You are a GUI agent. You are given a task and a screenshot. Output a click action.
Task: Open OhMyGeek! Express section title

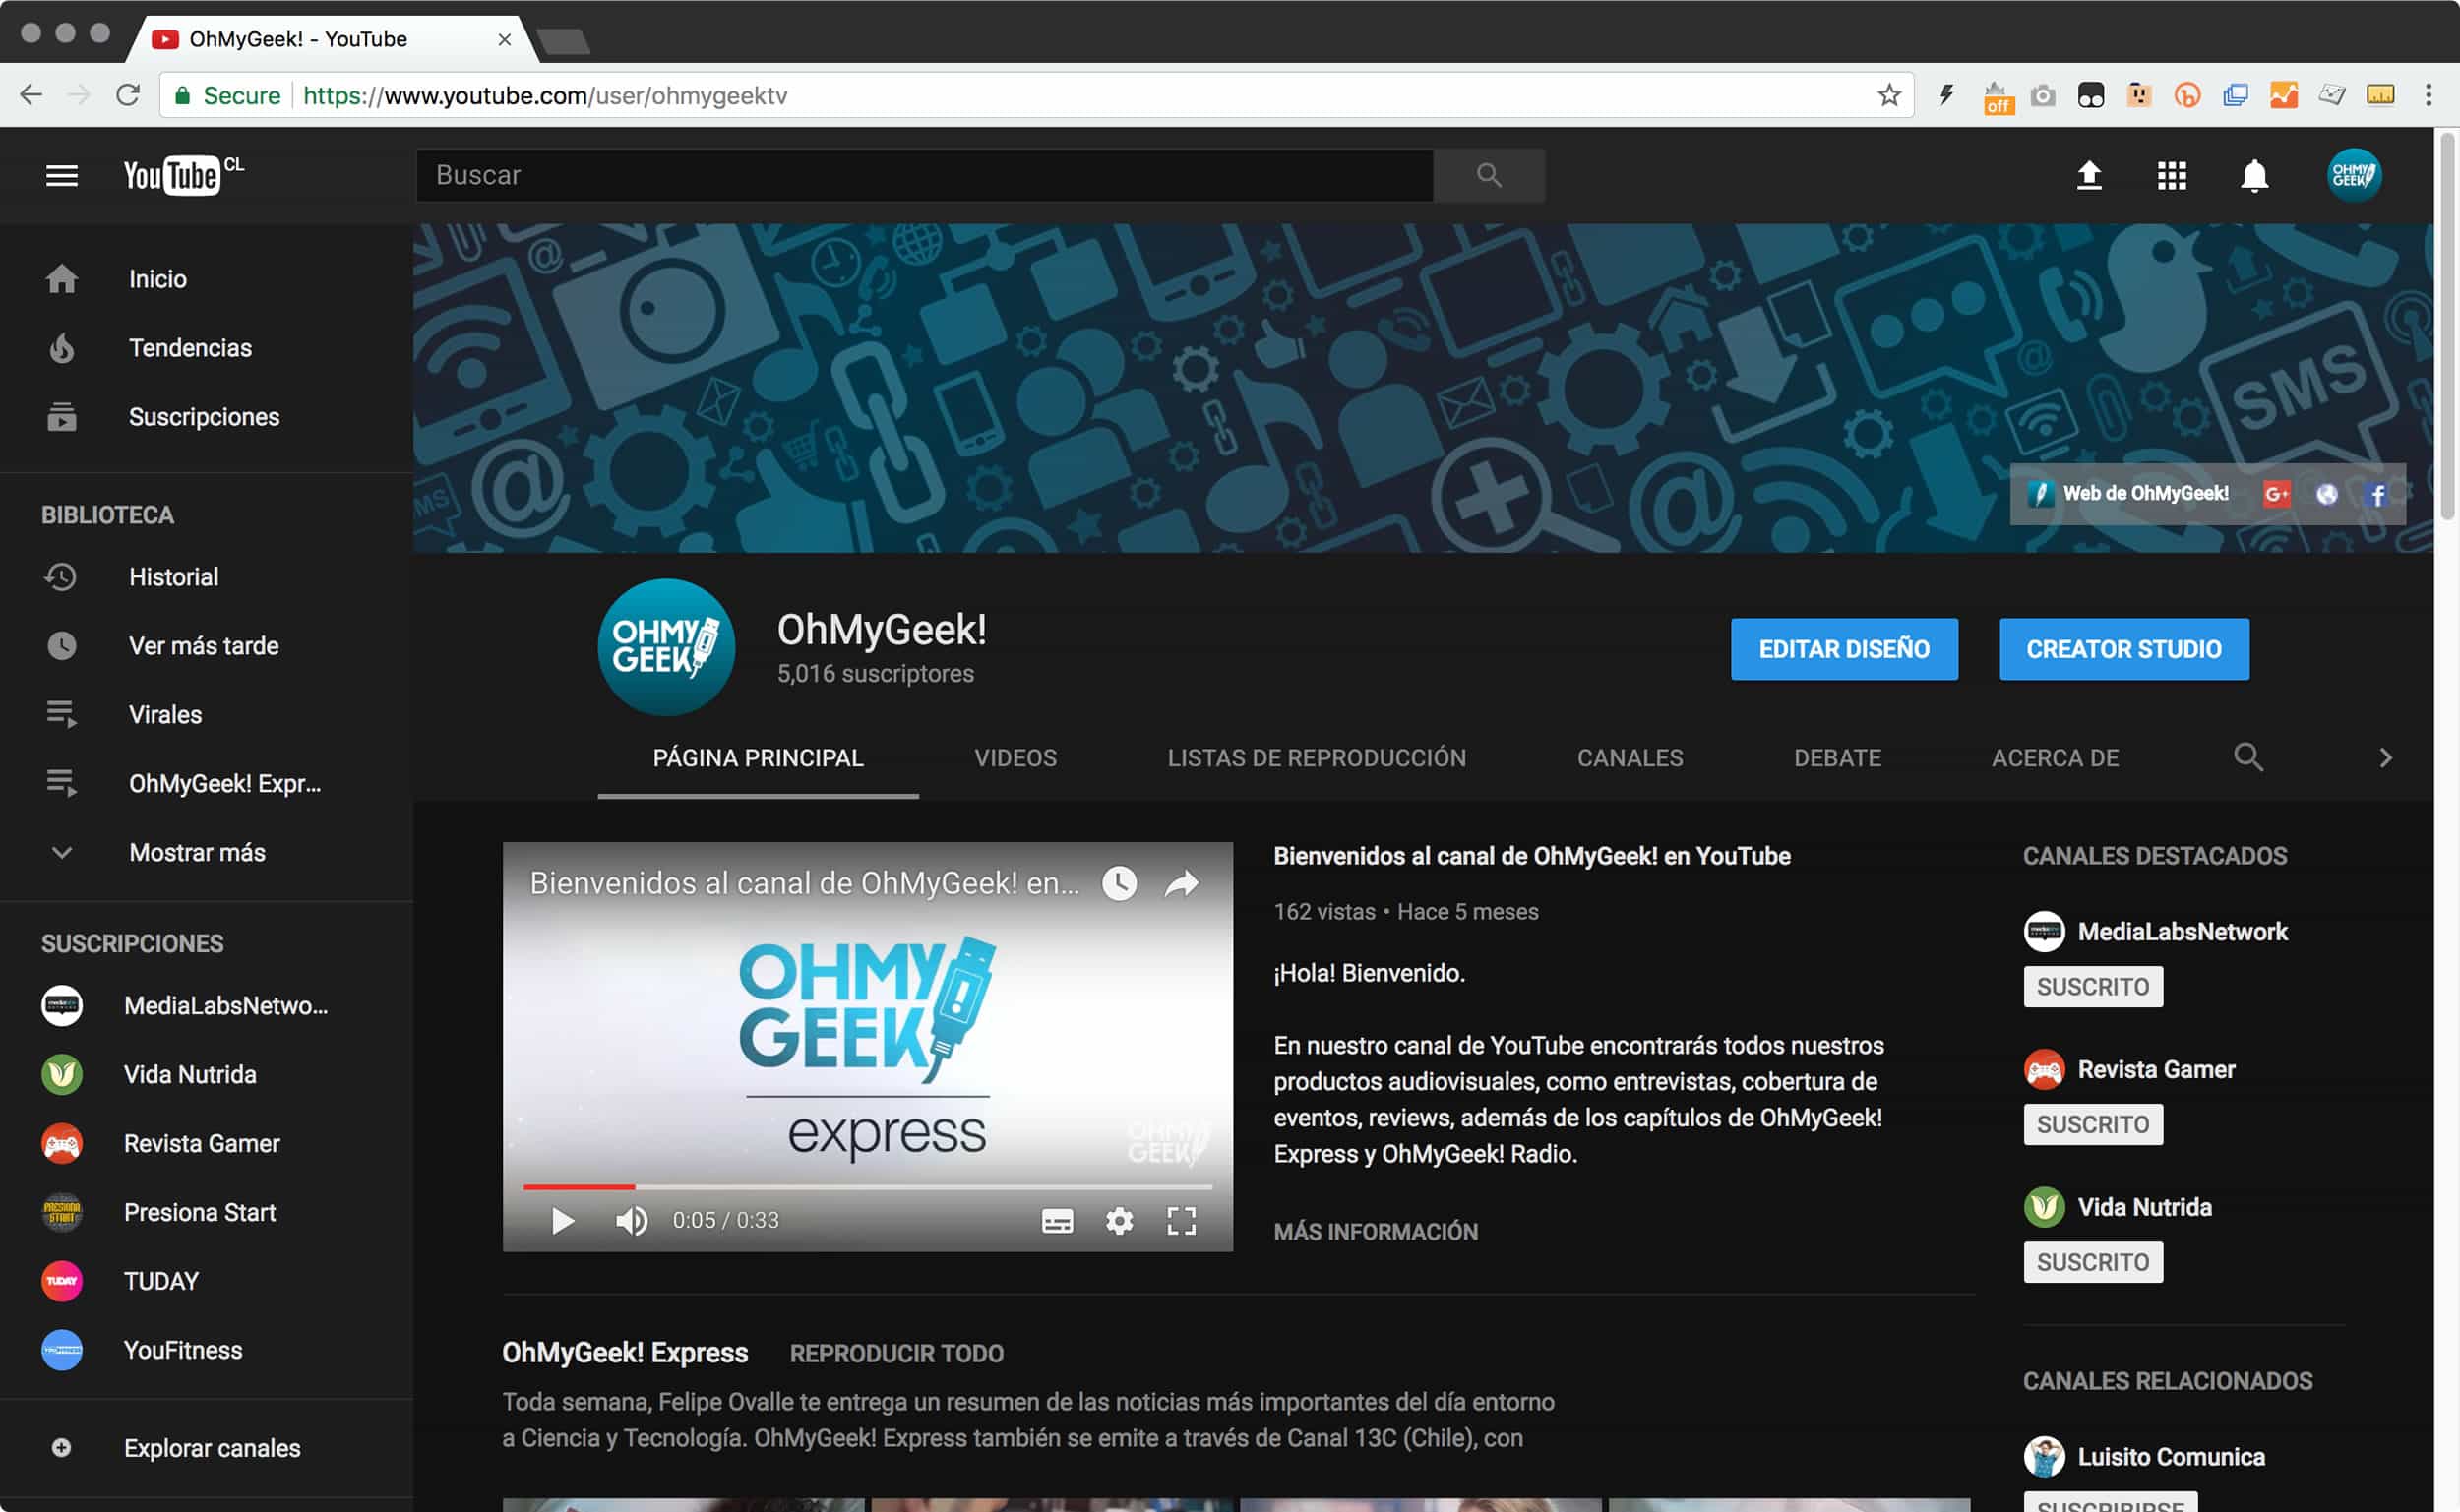coord(624,1353)
